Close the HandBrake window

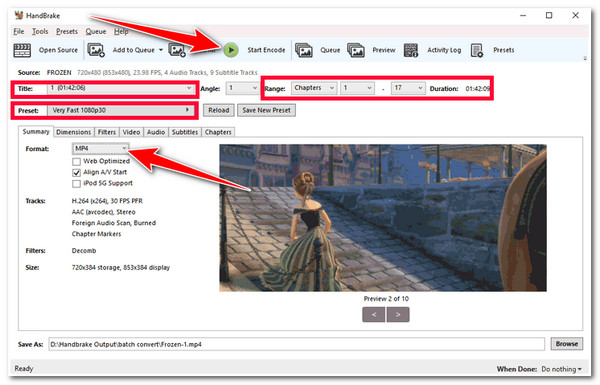[x=575, y=15]
